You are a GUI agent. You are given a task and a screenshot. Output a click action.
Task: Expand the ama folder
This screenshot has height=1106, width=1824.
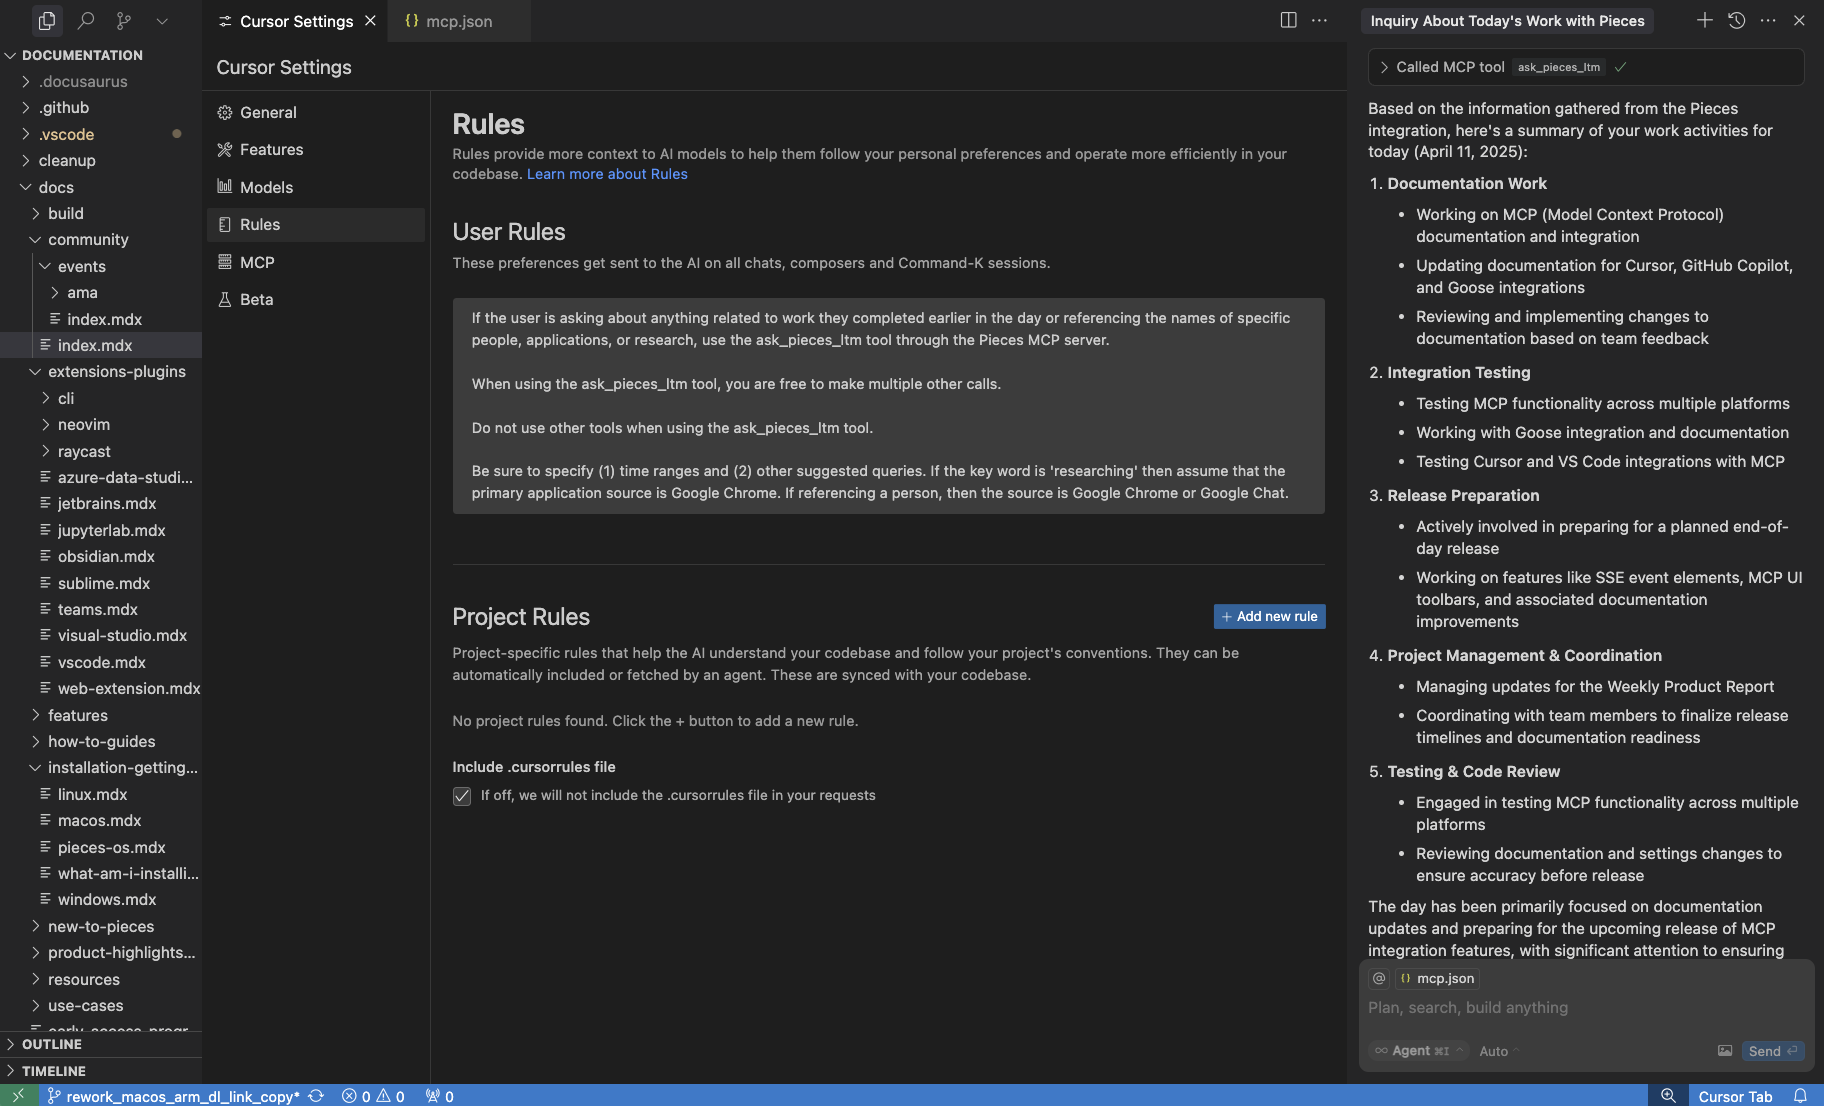tap(101, 292)
